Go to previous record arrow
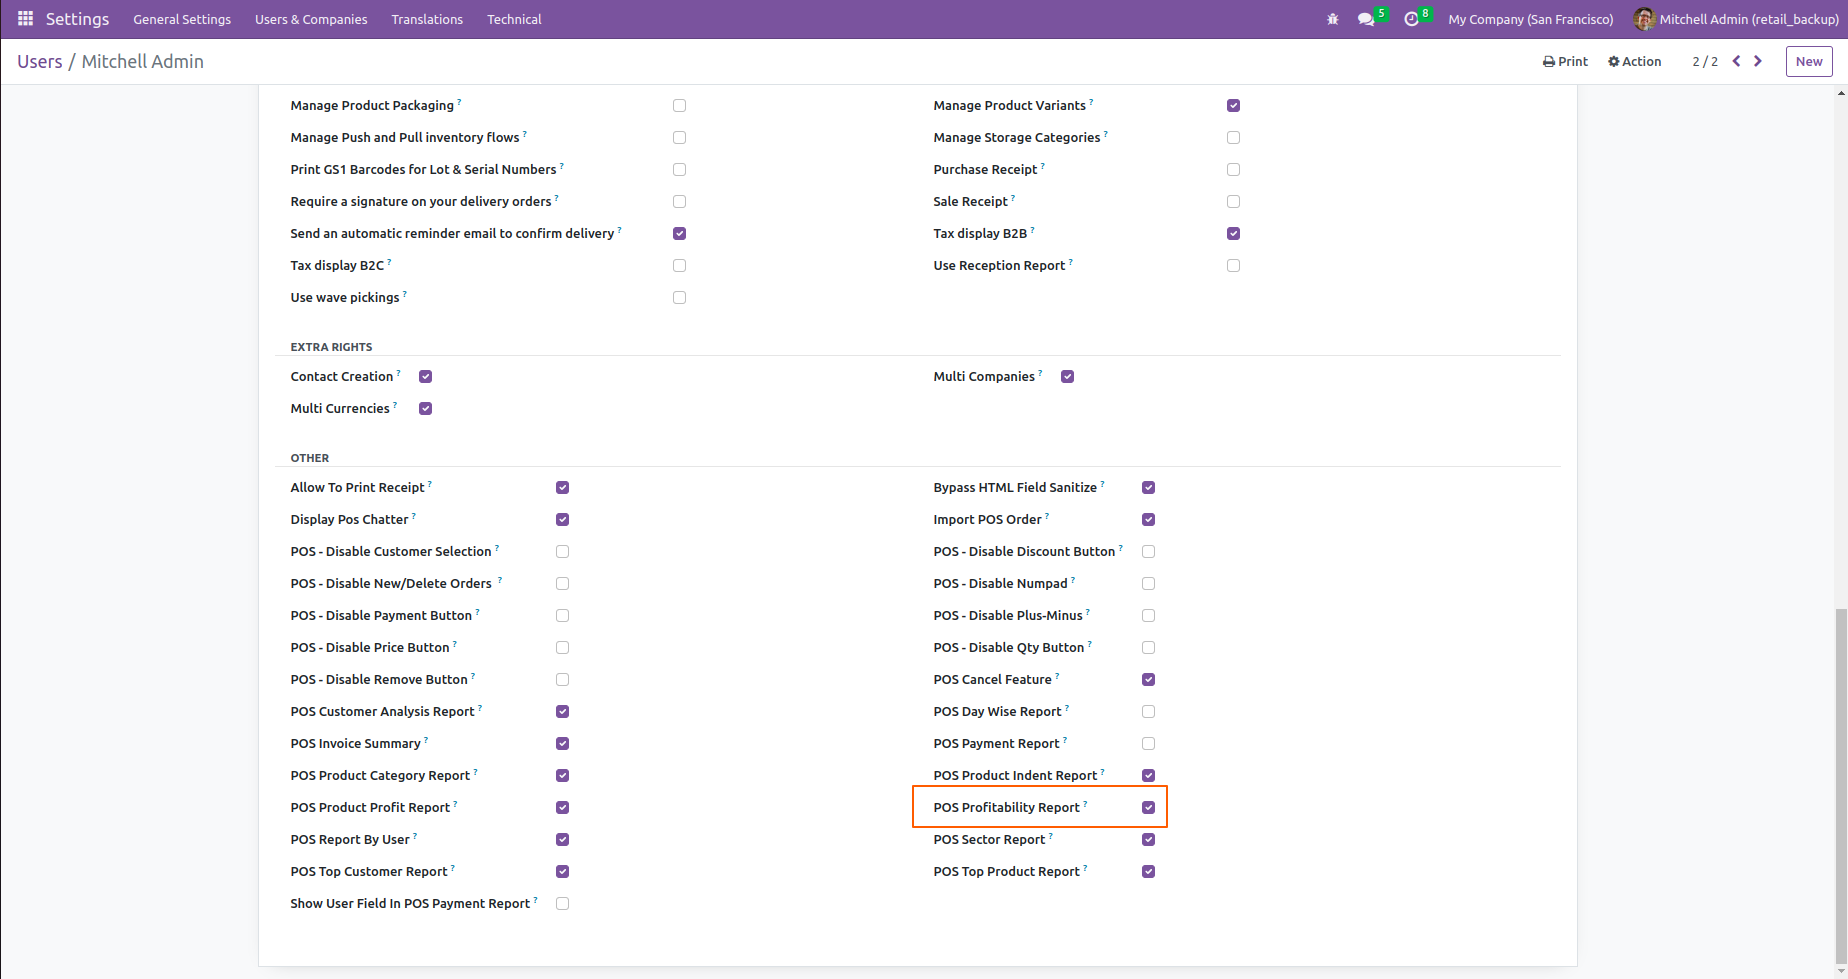Screen dimensions: 1848x979 click(x=1736, y=61)
